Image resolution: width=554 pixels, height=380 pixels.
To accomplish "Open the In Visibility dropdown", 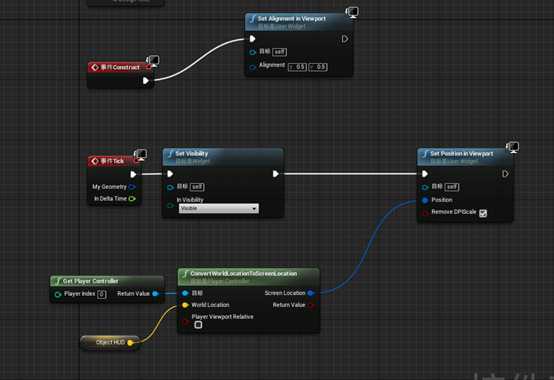I will pos(219,209).
